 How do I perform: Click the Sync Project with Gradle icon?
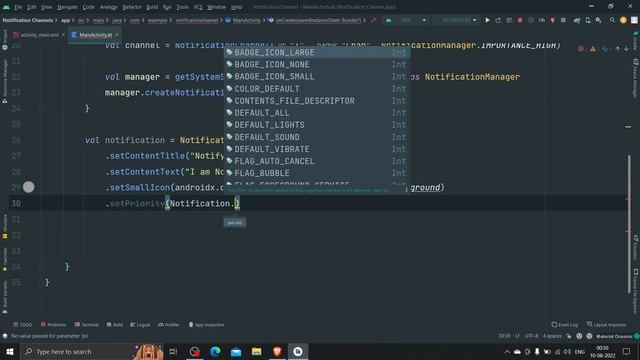(x=577, y=20)
